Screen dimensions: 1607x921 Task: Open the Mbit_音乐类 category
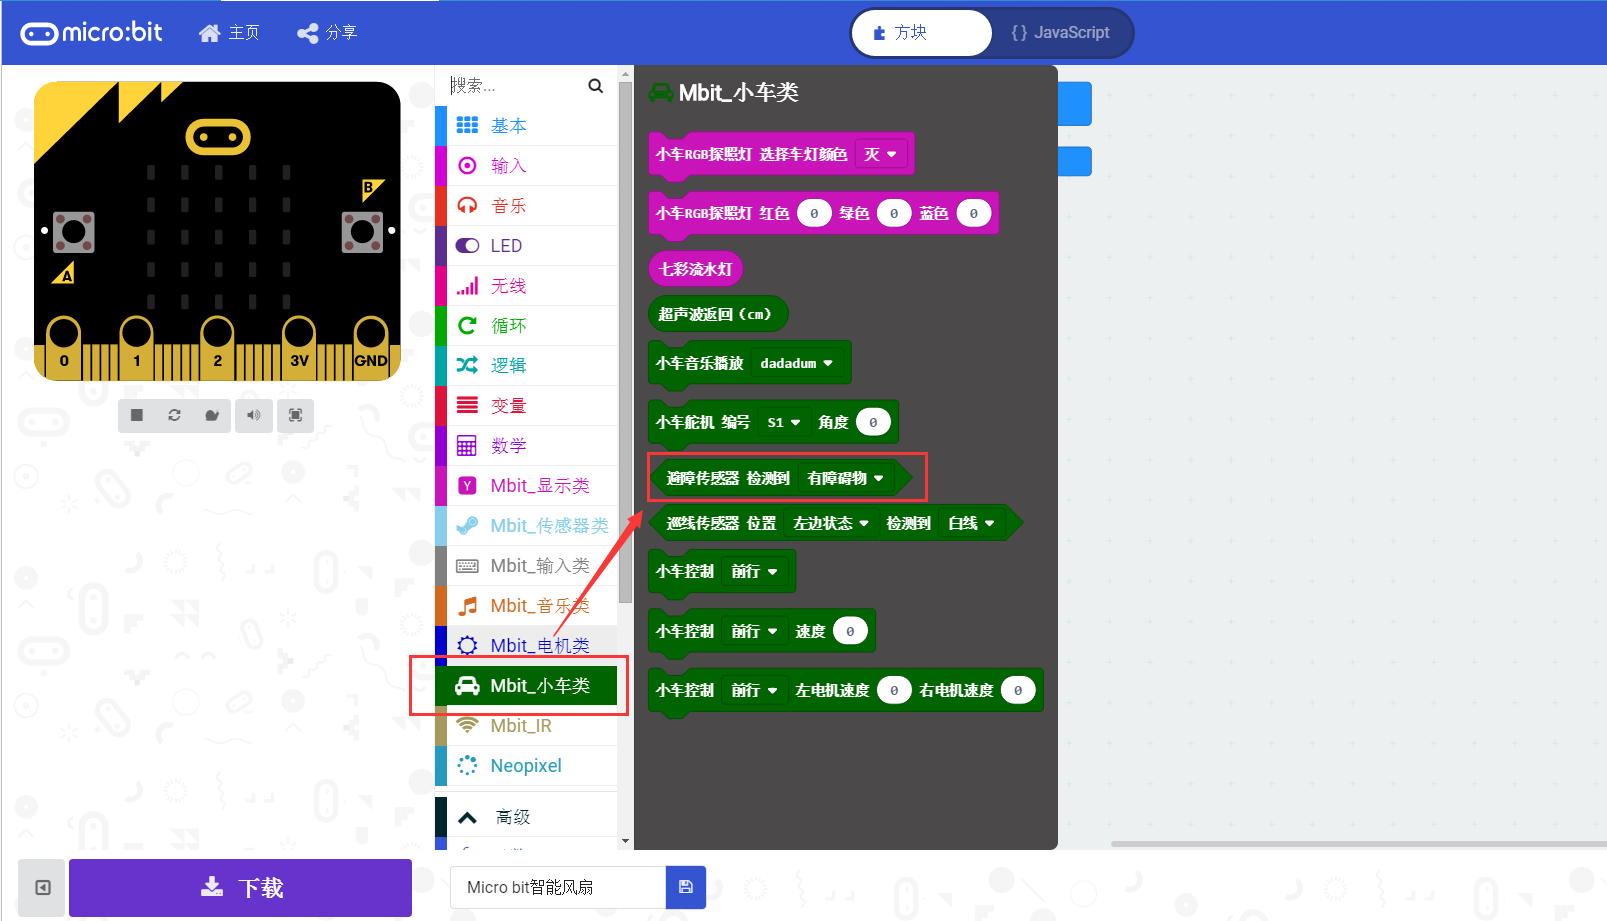coord(526,606)
